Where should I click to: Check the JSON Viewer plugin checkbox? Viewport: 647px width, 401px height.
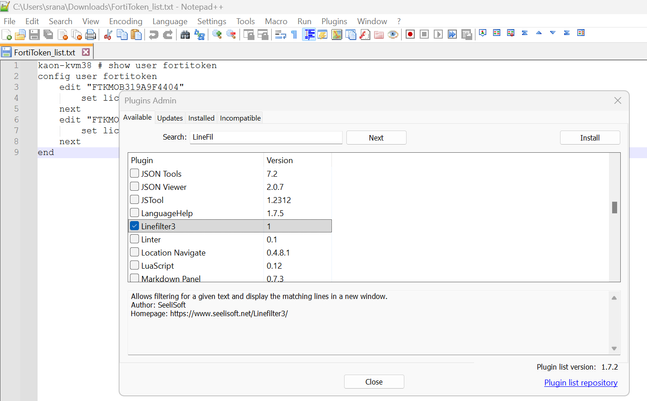coord(135,187)
